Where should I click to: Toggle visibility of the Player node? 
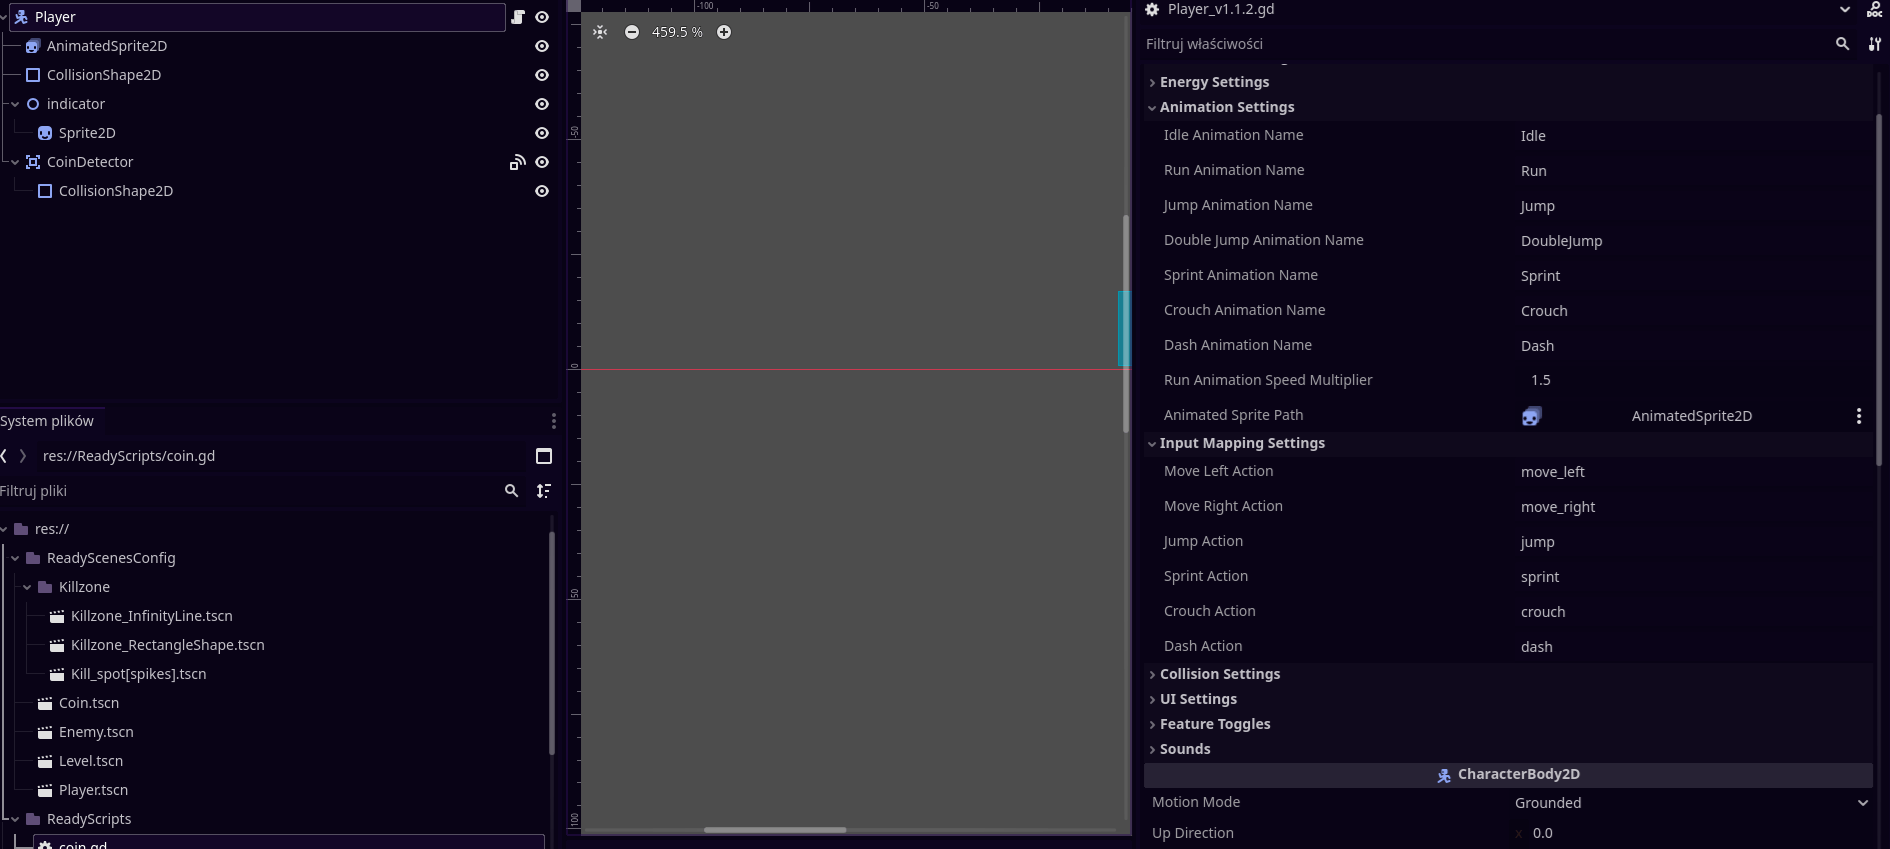542,17
